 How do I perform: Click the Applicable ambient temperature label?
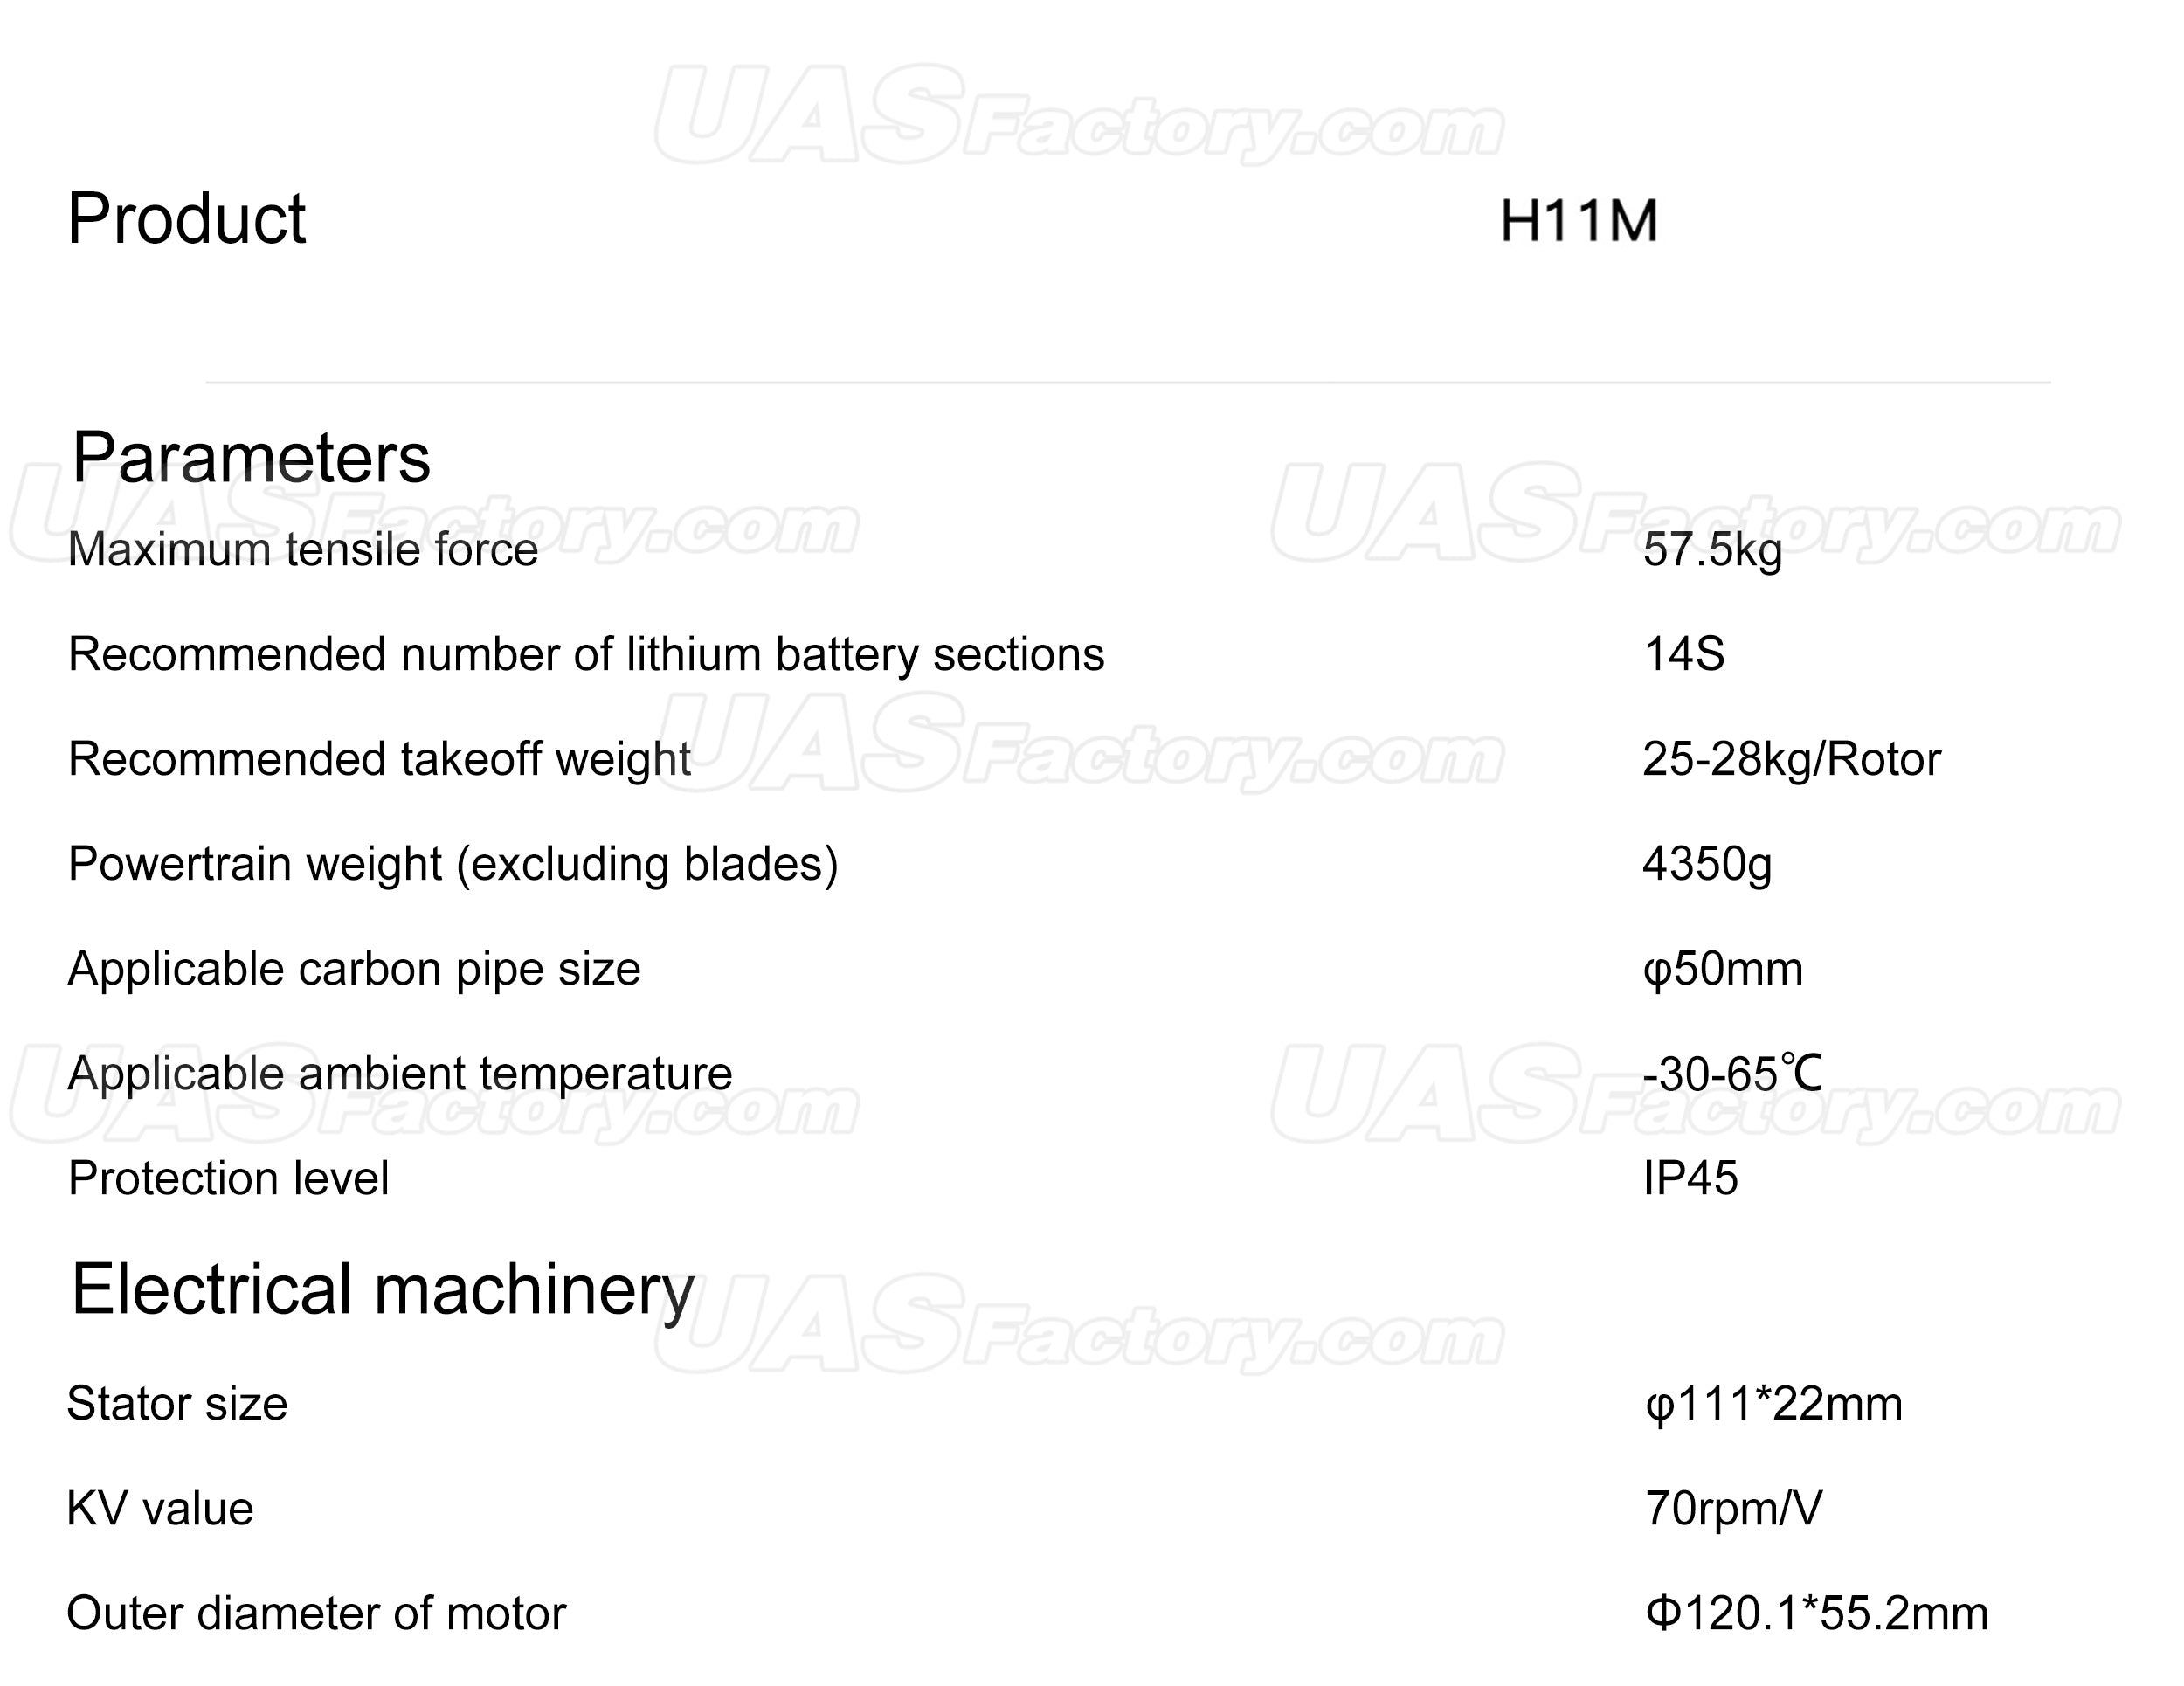point(400,1074)
